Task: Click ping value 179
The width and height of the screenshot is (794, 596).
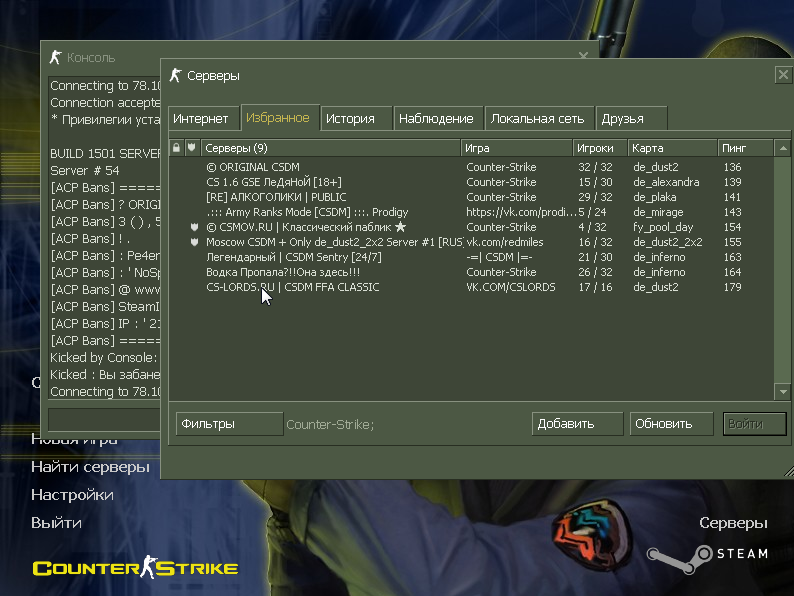Action: [x=732, y=287]
